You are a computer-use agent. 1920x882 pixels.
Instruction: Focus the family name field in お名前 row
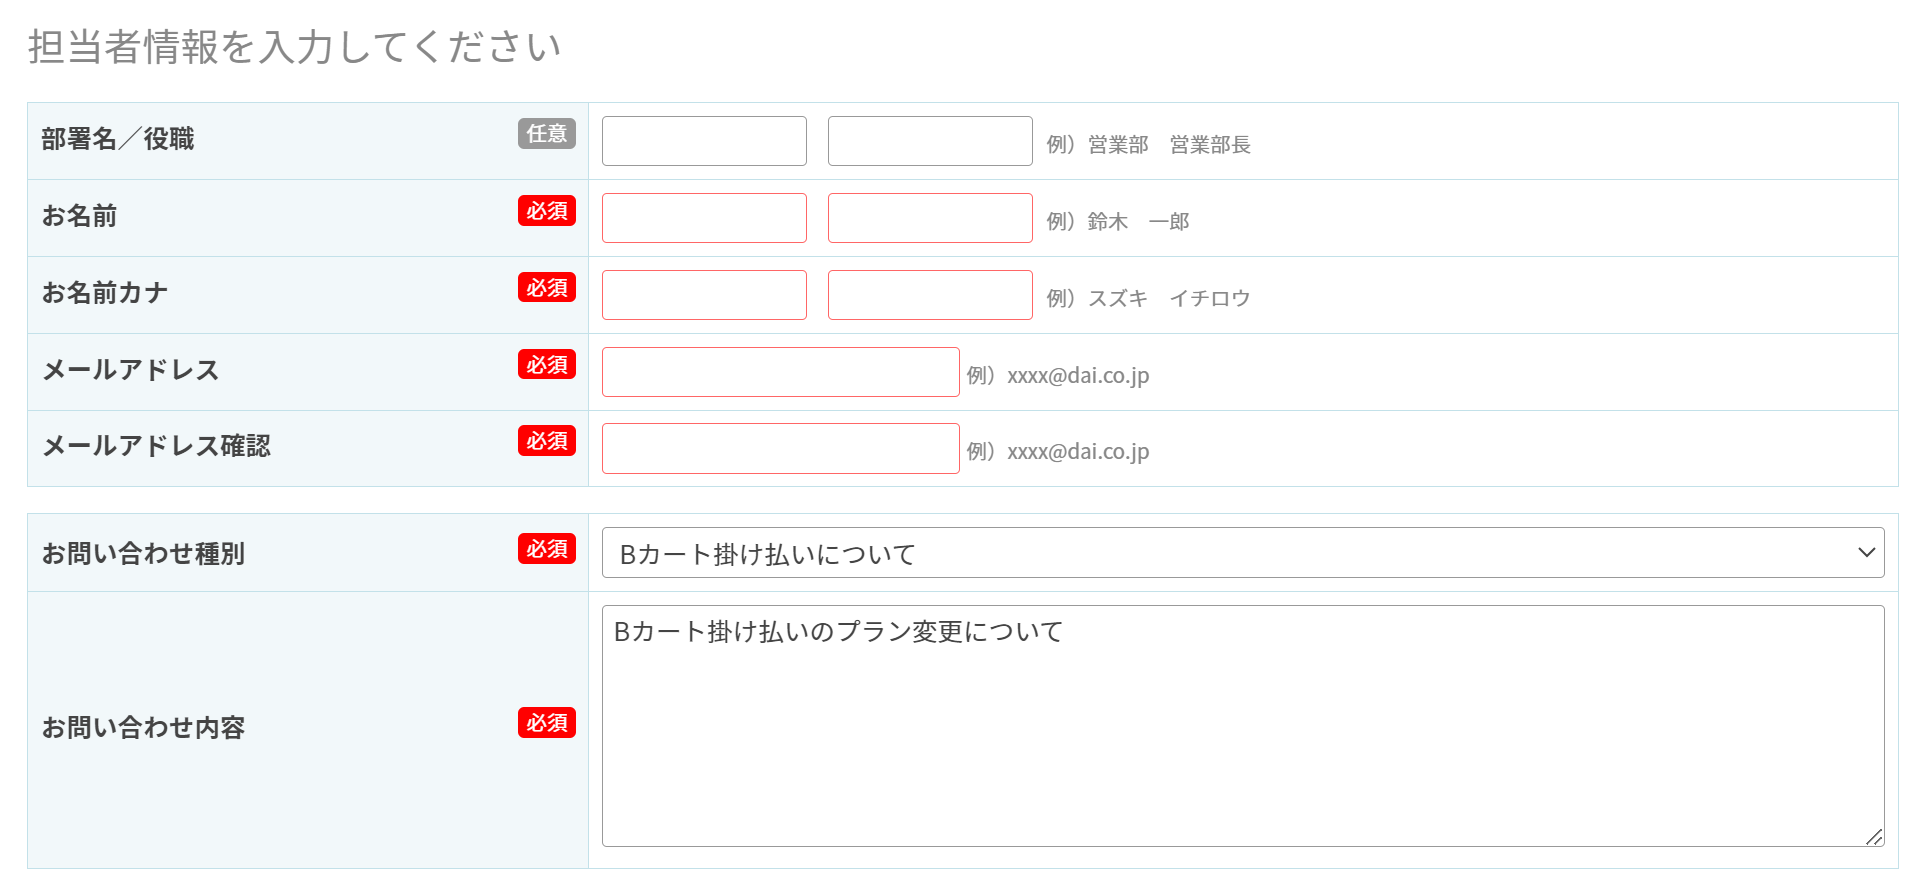coord(704,218)
